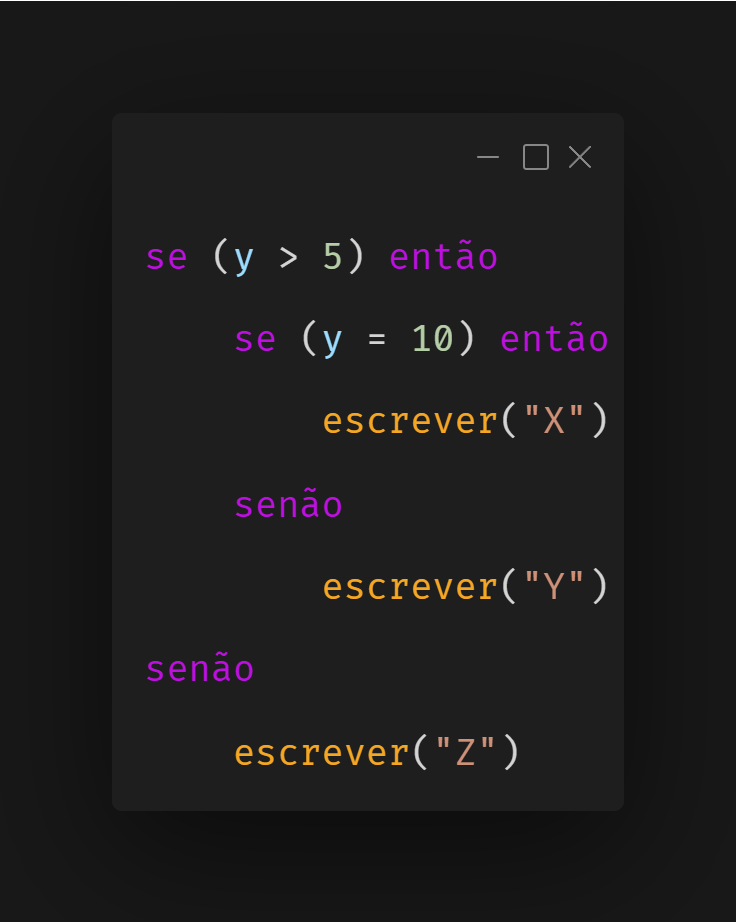Click the number 5 in the condition
This screenshot has height=922, width=736.
[333, 258]
